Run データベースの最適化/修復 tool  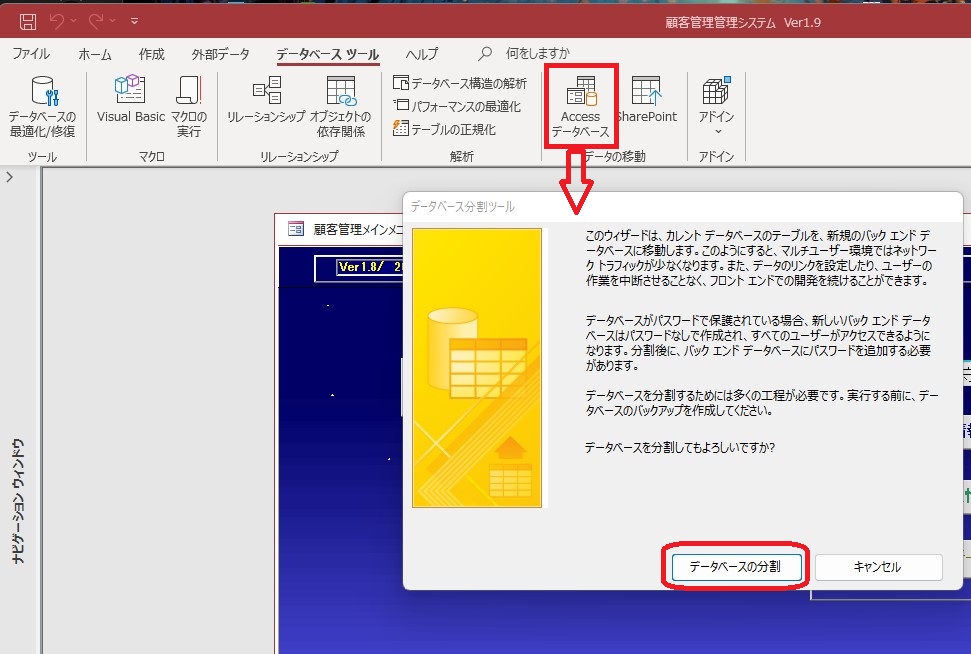pyautogui.click(x=42, y=107)
